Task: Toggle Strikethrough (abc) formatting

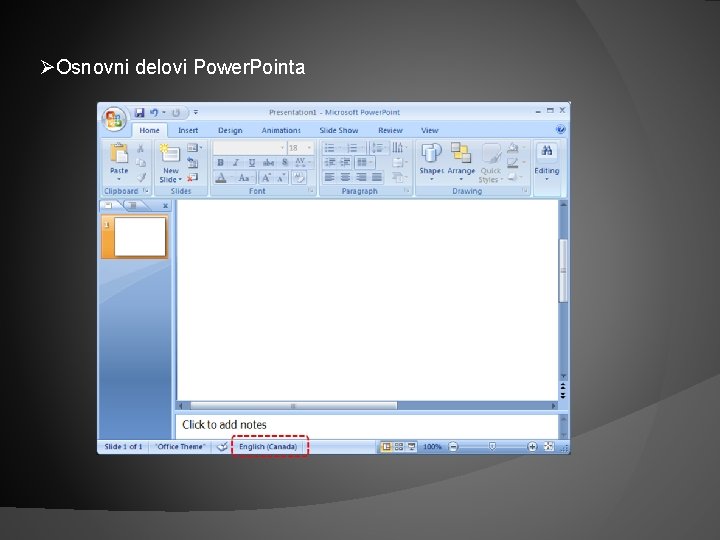Action: (268, 163)
